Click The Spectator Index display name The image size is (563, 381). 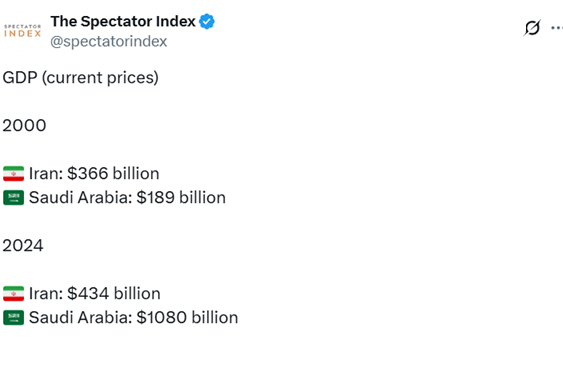123,22
